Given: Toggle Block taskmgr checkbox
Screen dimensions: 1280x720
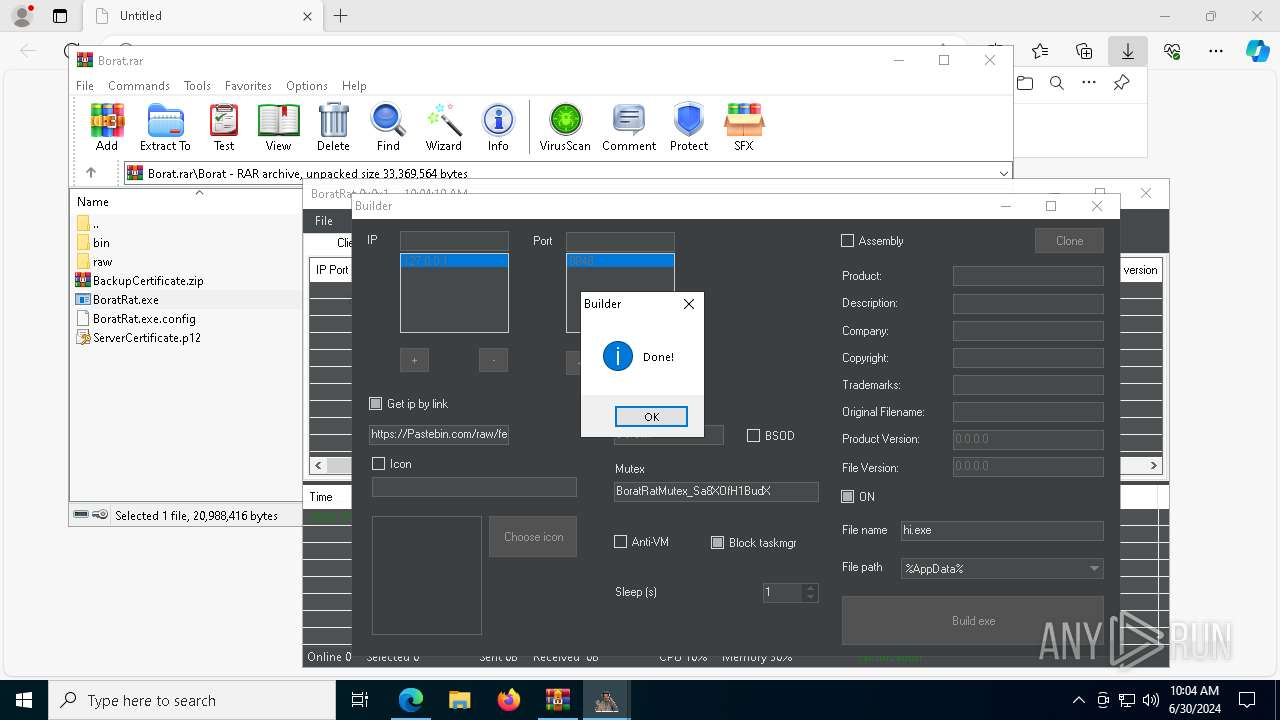Looking at the screenshot, I should coord(717,542).
